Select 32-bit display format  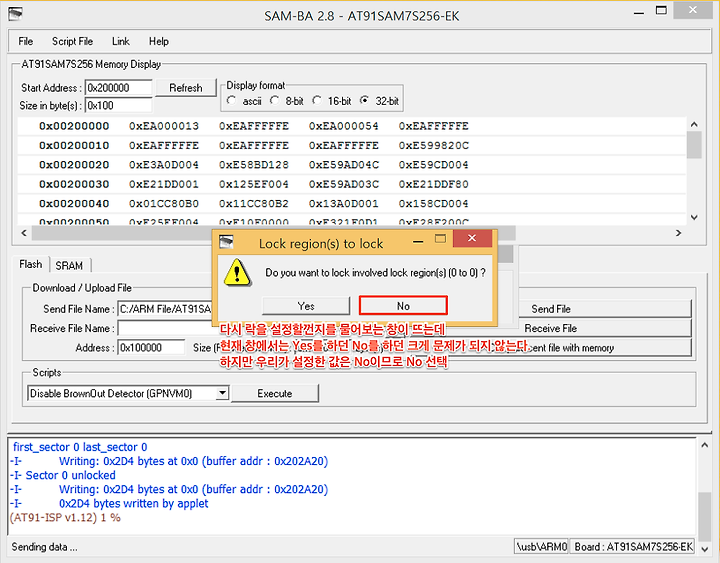[365, 101]
